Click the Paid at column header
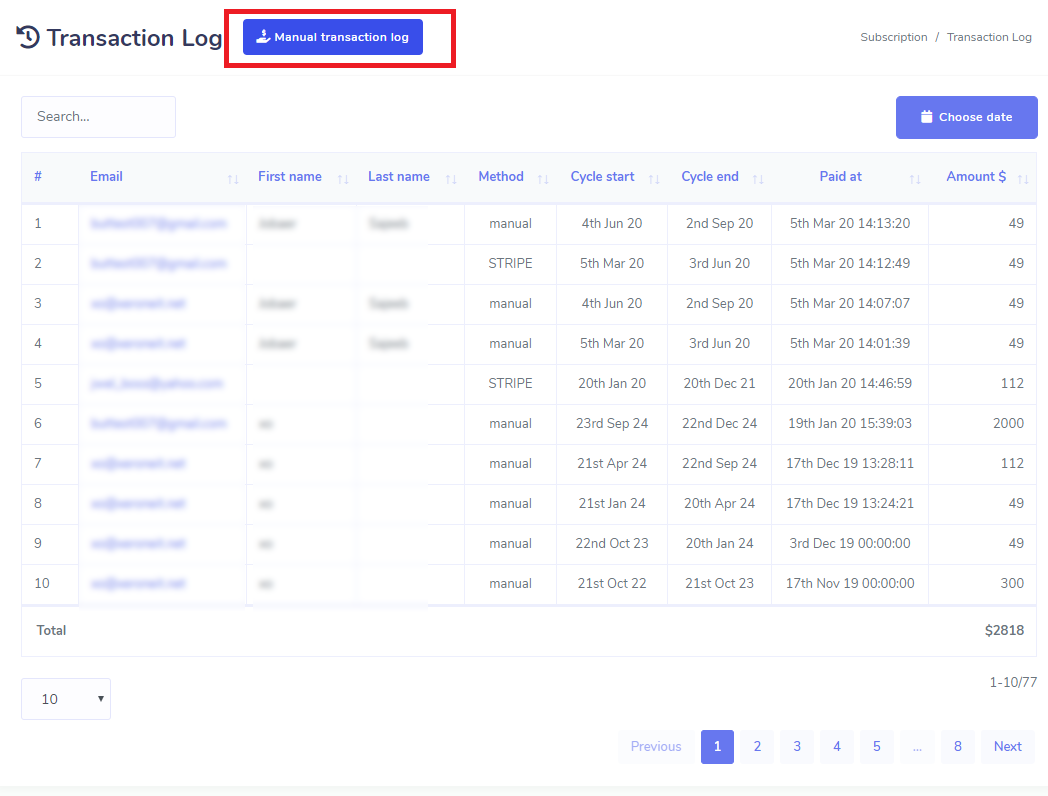 coord(840,176)
